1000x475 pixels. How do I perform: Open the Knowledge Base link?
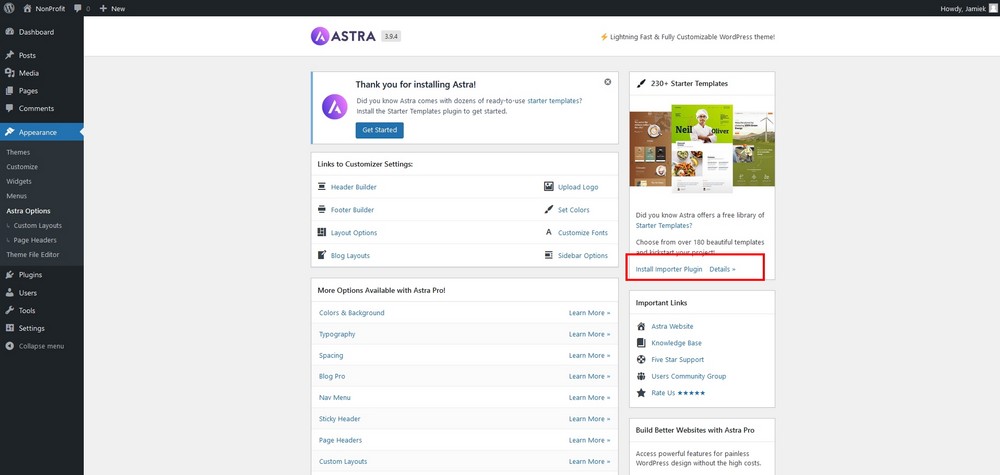[676, 343]
